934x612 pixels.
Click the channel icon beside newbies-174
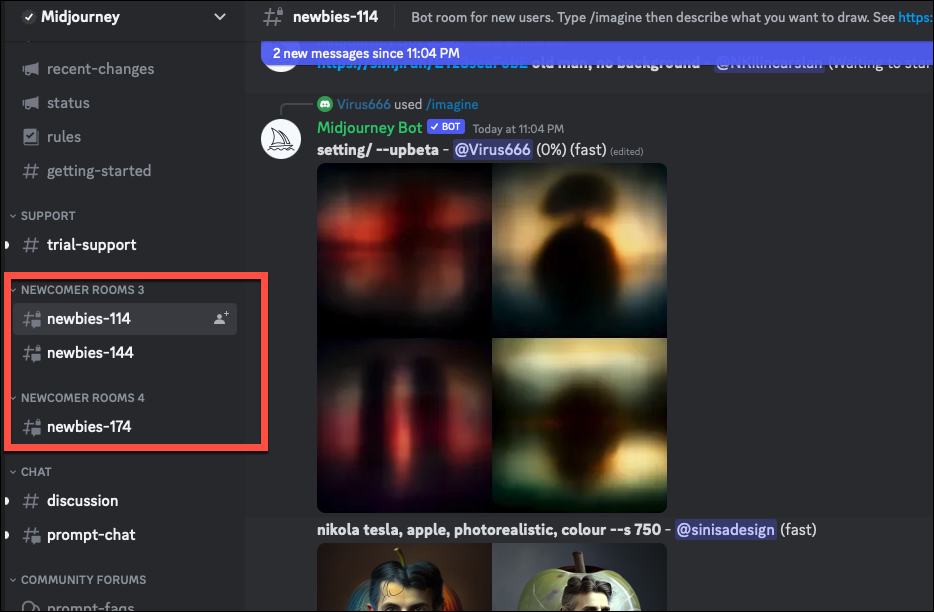(32, 427)
